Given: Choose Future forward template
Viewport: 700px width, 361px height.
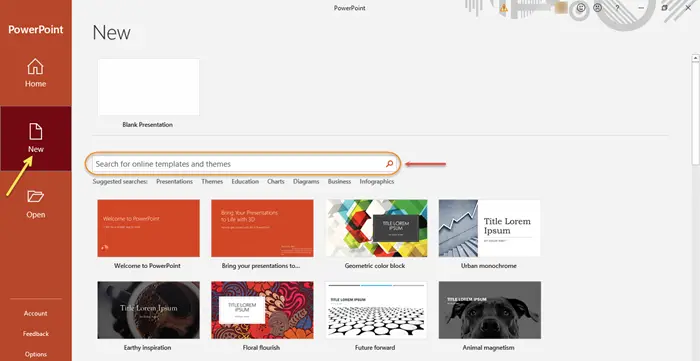Looking at the screenshot, I should (376, 310).
